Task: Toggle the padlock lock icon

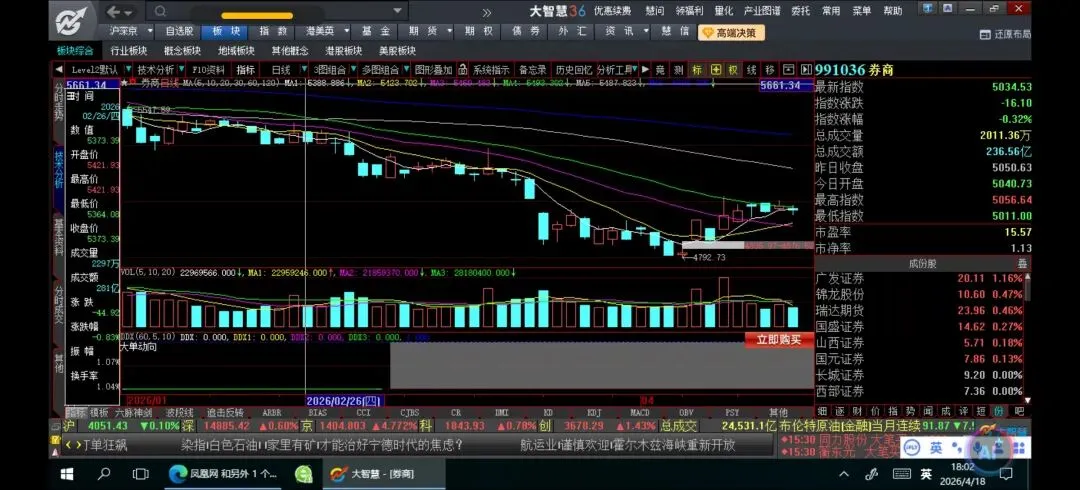Action: [463, 70]
